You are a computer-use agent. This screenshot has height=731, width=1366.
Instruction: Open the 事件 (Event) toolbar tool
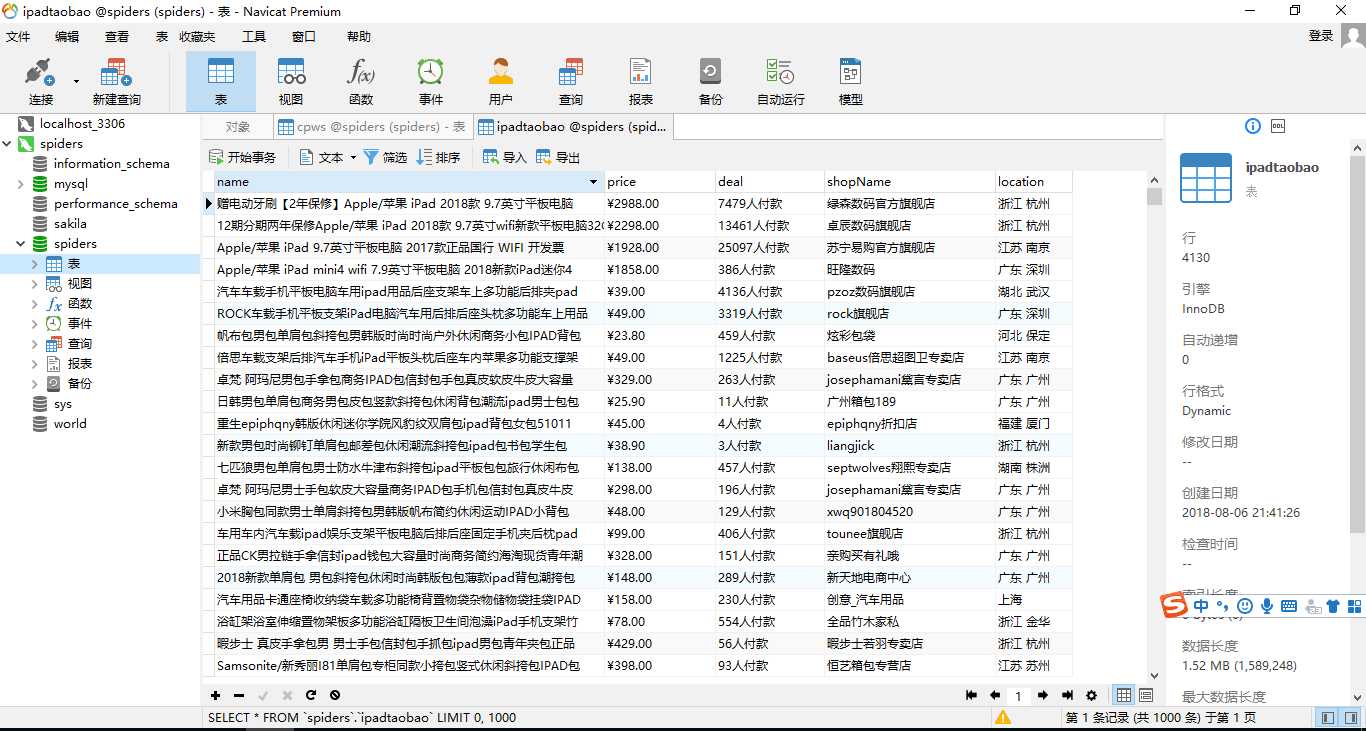tap(431, 82)
